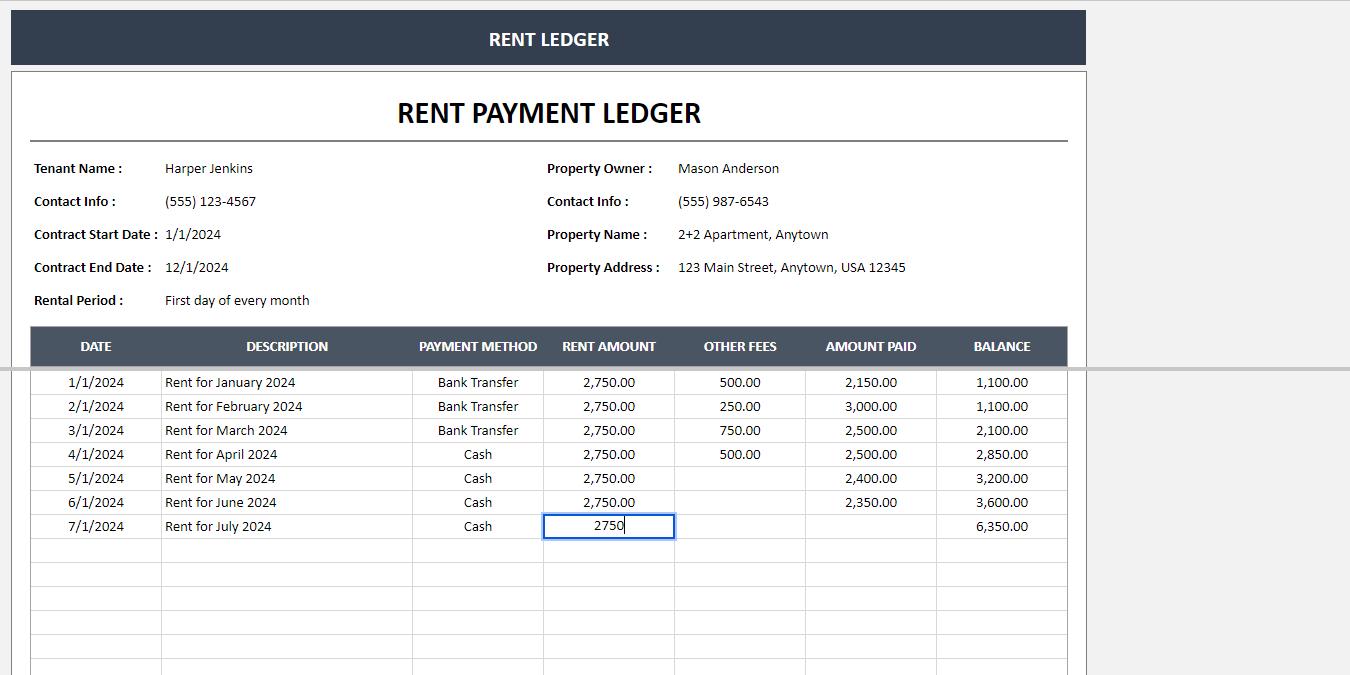
Task: Select contract end date 12/1/2024
Action: [197, 267]
